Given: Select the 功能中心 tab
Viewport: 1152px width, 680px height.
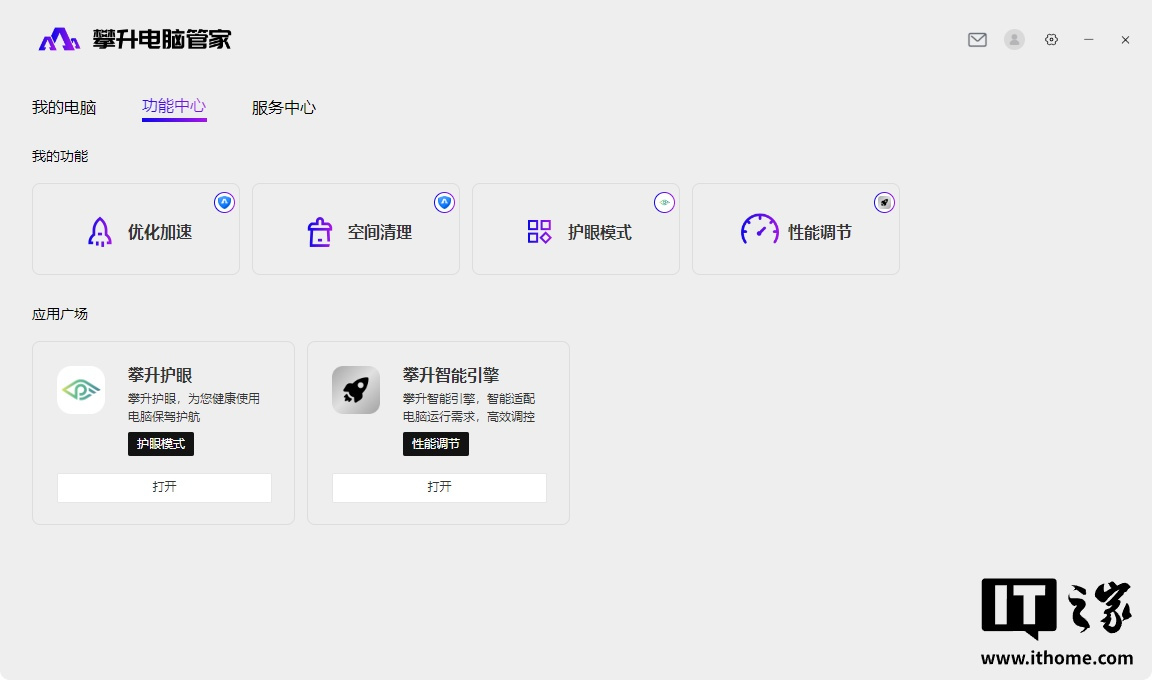Looking at the screenshot, I should click(174, 106).
